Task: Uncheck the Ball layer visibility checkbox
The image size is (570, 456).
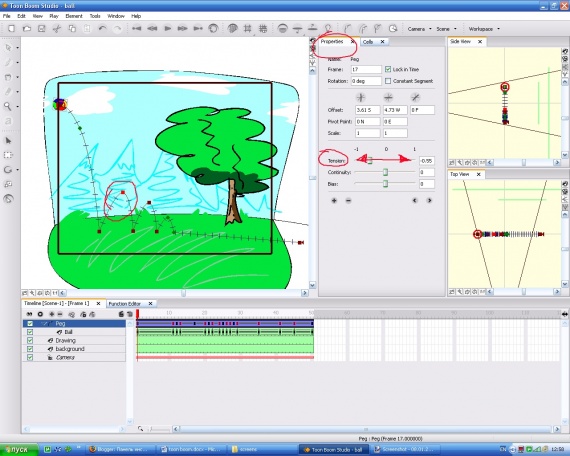Action: pos(30,332)
